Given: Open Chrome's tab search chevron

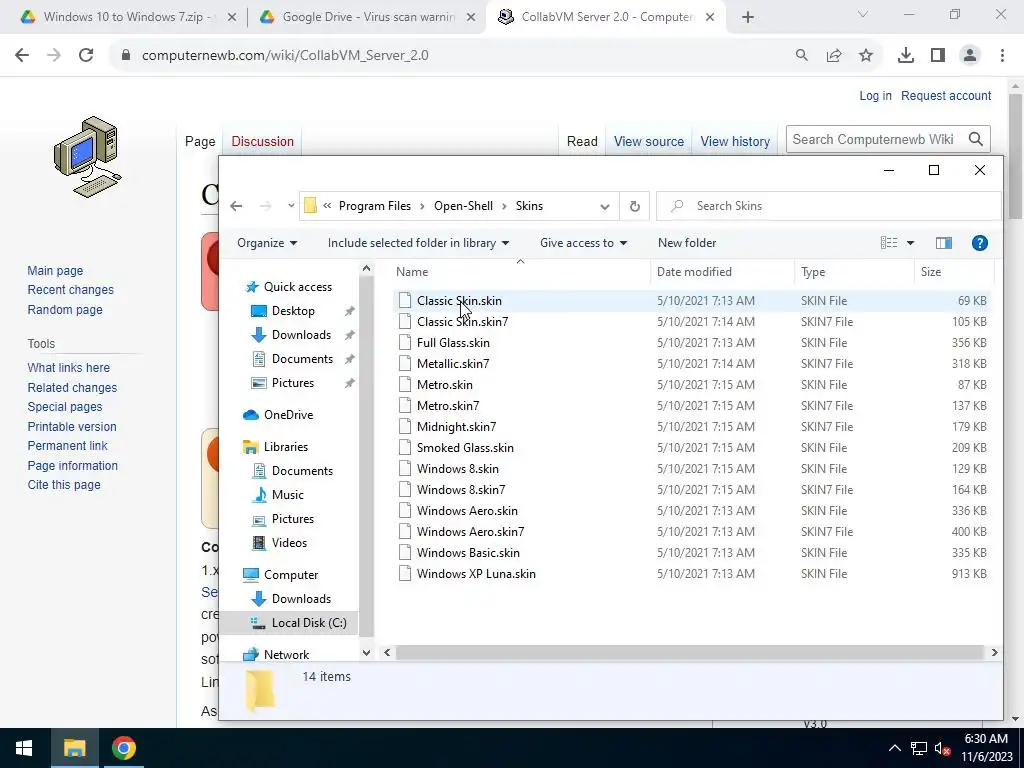Looking at the screenshot, I should [863, 14].
